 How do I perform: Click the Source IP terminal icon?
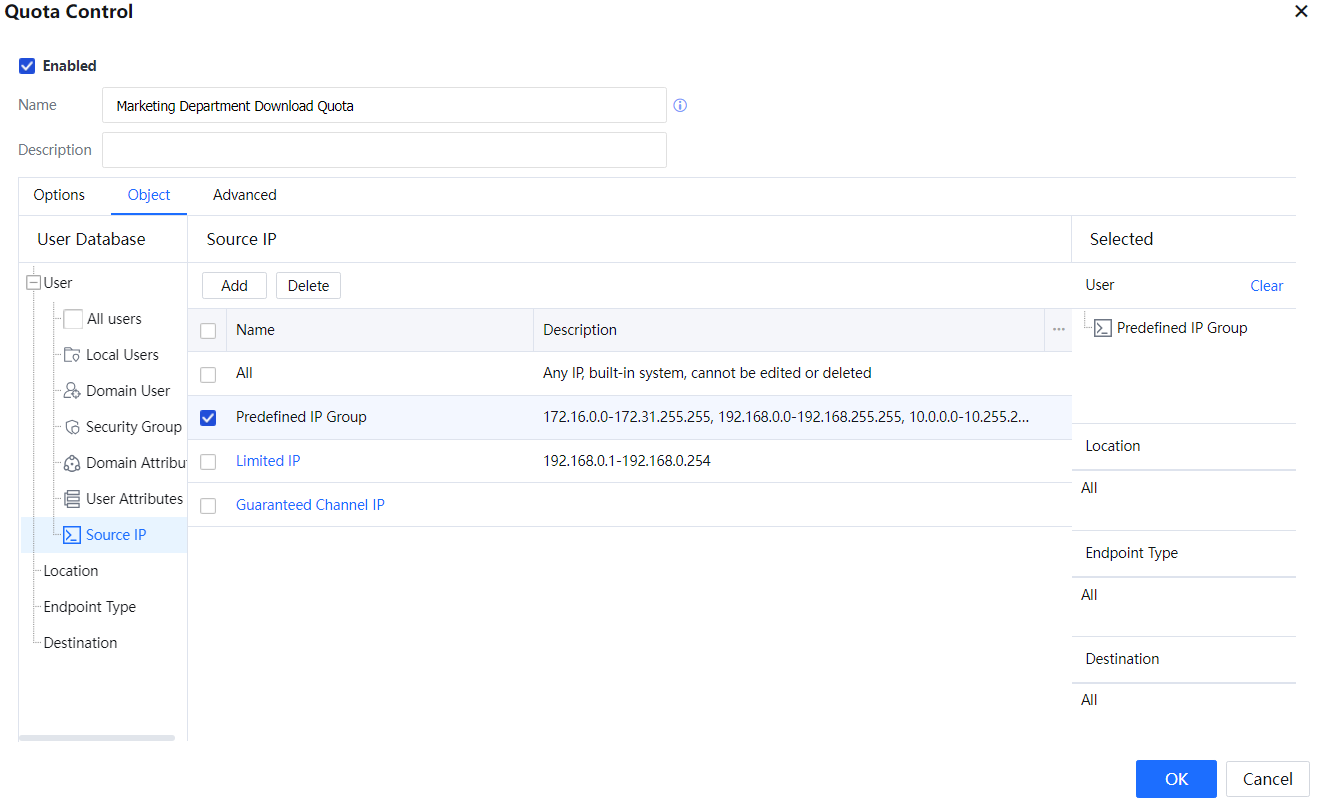pyautogui.click(x=72, y=535)
